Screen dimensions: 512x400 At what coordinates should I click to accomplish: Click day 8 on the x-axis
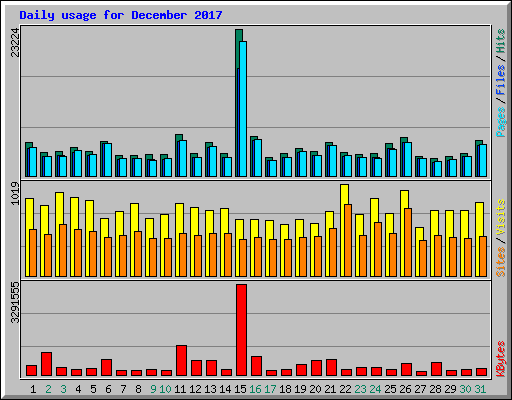click(x=138, y=389)
